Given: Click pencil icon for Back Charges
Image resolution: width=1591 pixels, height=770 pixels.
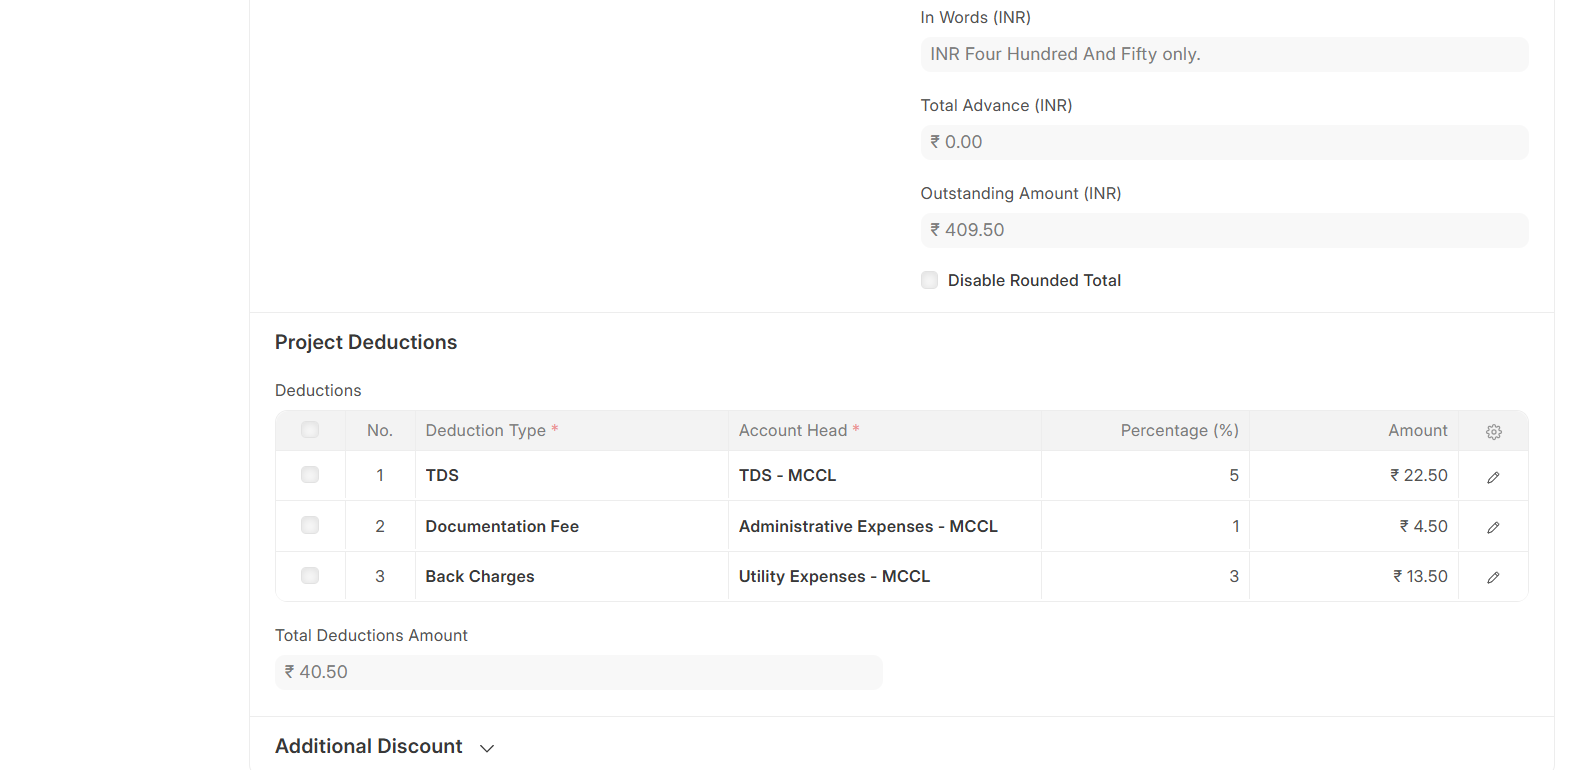Looking at the screenshot, I should (1493, 577).
